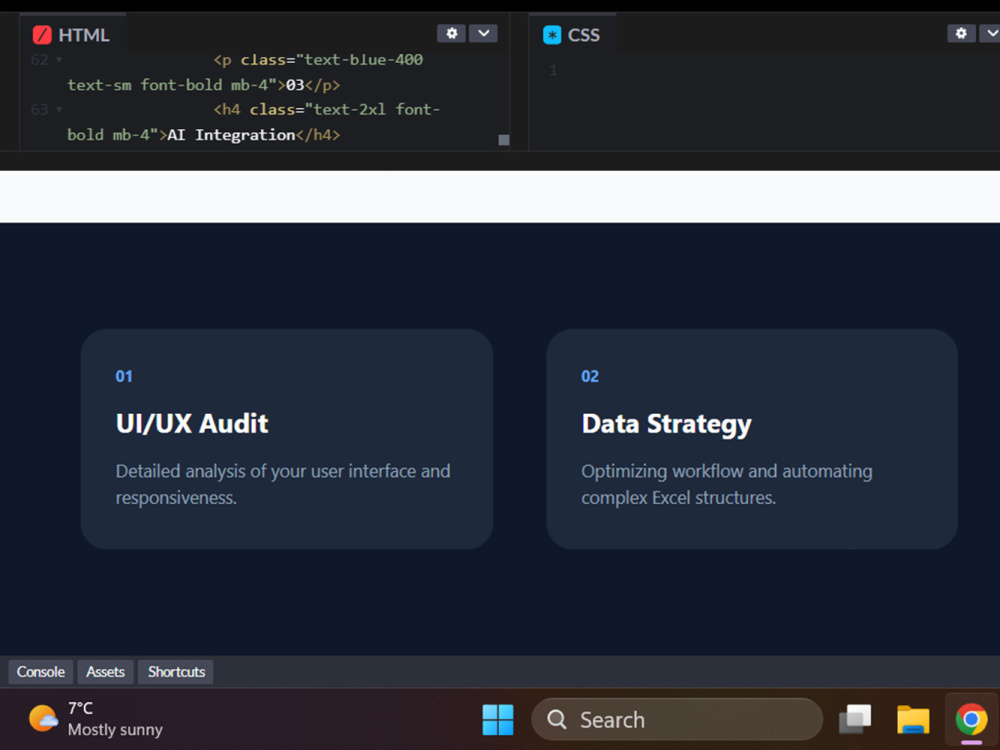Open HTML editor settings gear

click(451, 34)
